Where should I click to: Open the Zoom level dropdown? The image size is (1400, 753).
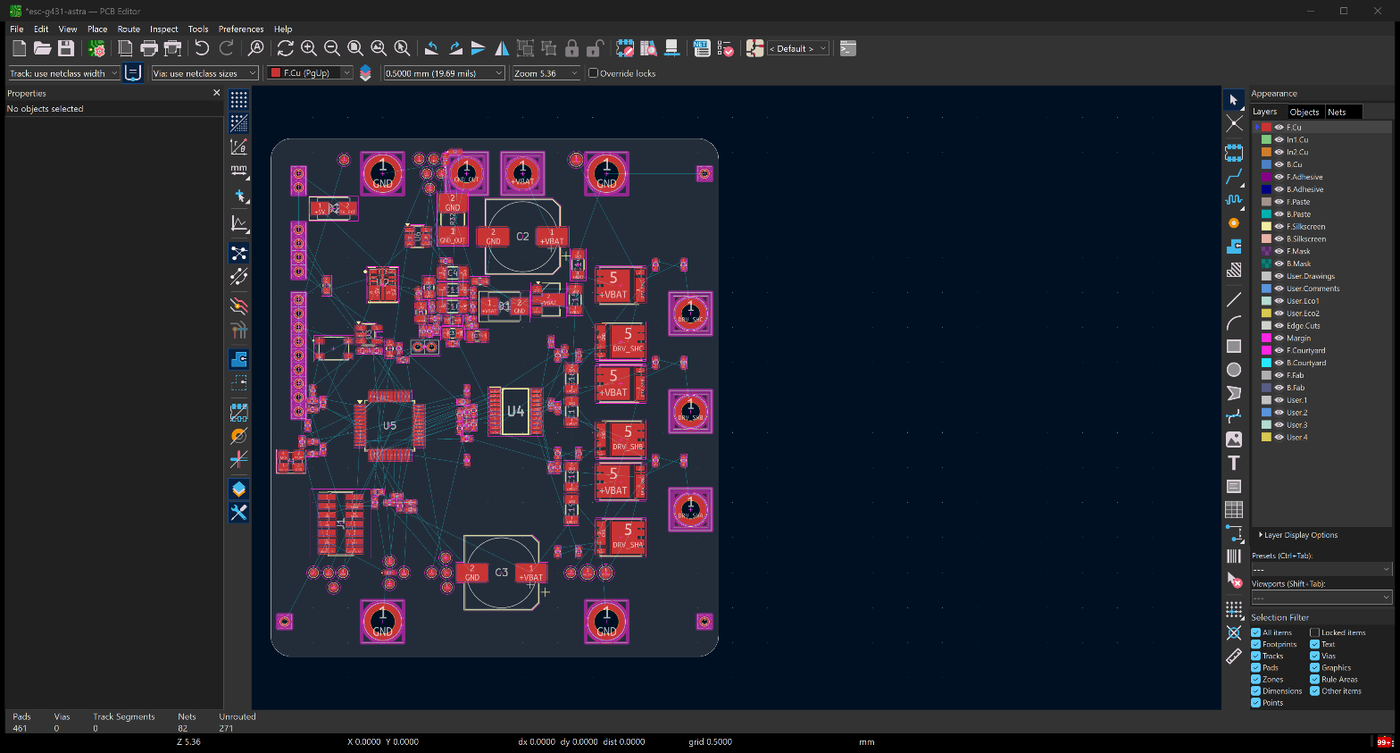tap(546, 73)
